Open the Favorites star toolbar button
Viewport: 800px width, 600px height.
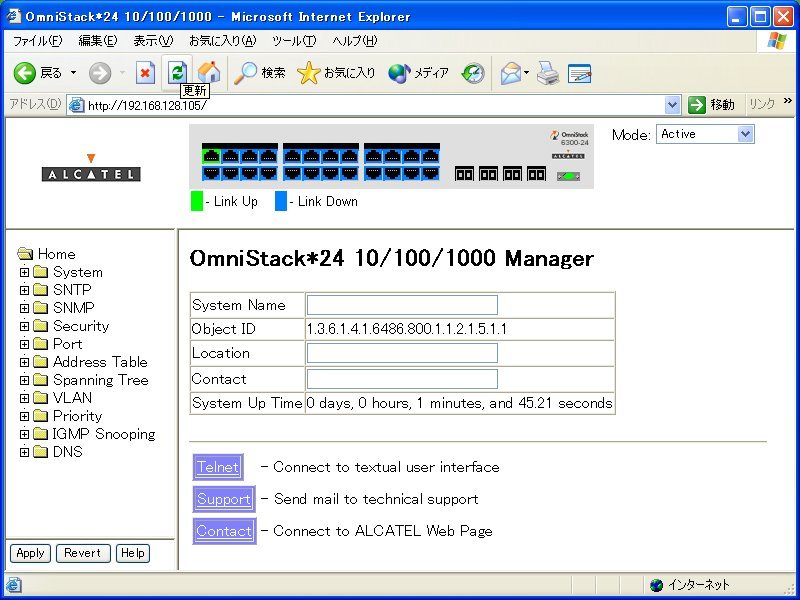tap(337, 73)
